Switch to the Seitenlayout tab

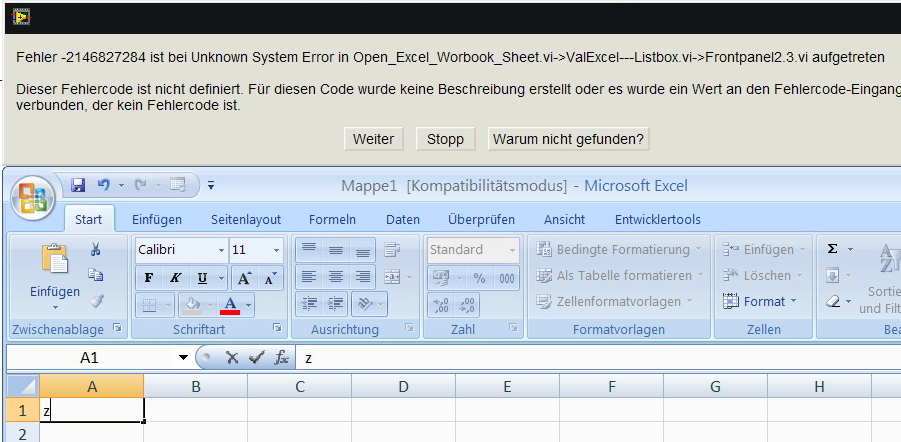point(246,220)
